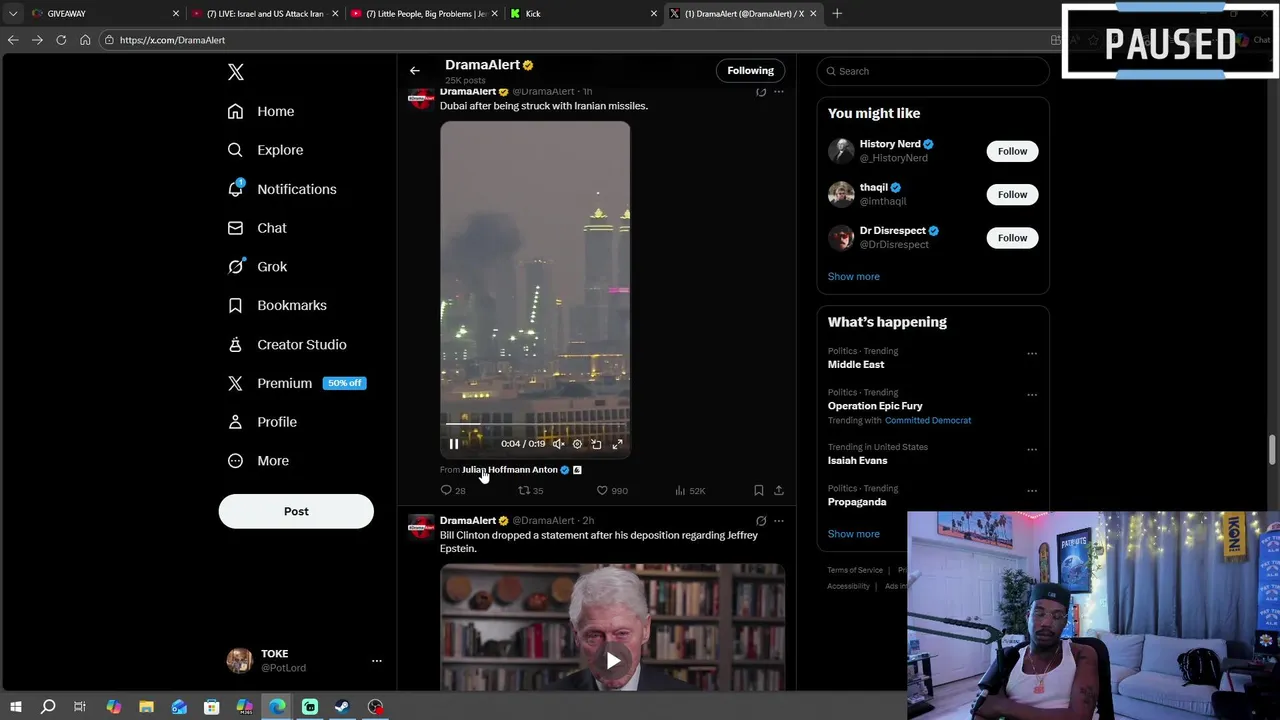Click the Search field on X
1280x720 pixels.
(933, 71)
